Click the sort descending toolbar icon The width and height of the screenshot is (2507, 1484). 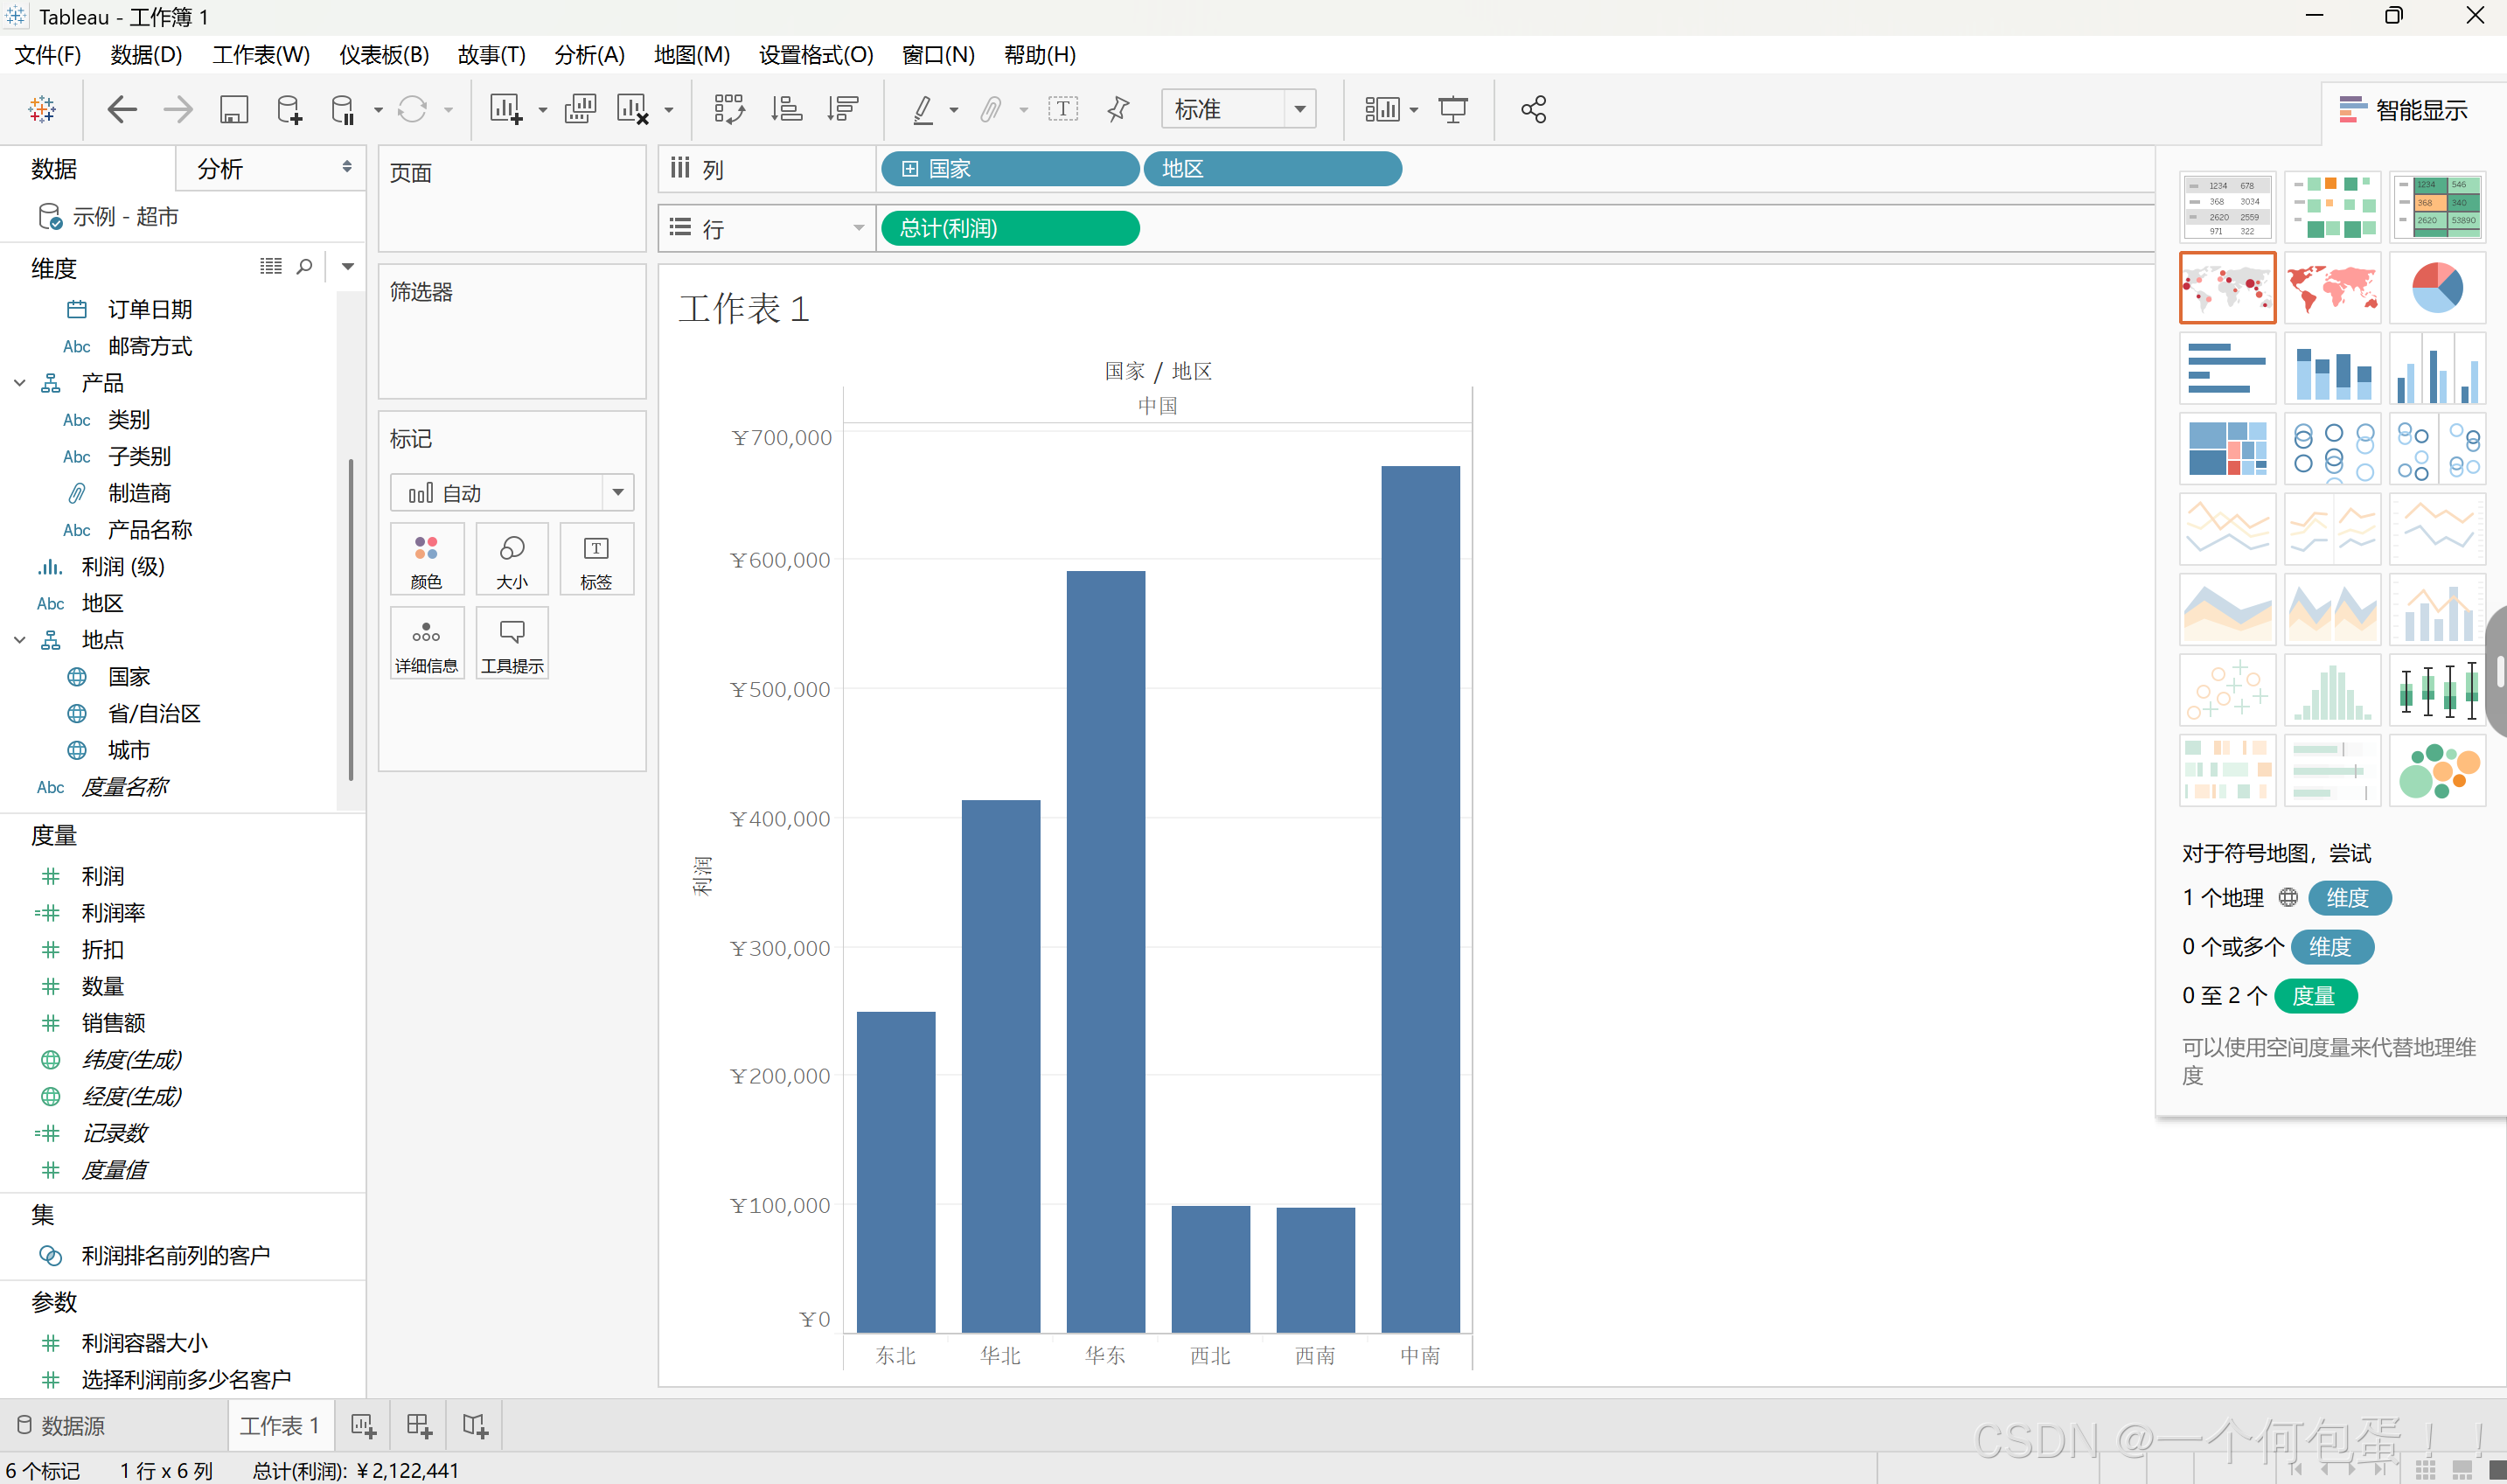(843, 109)
